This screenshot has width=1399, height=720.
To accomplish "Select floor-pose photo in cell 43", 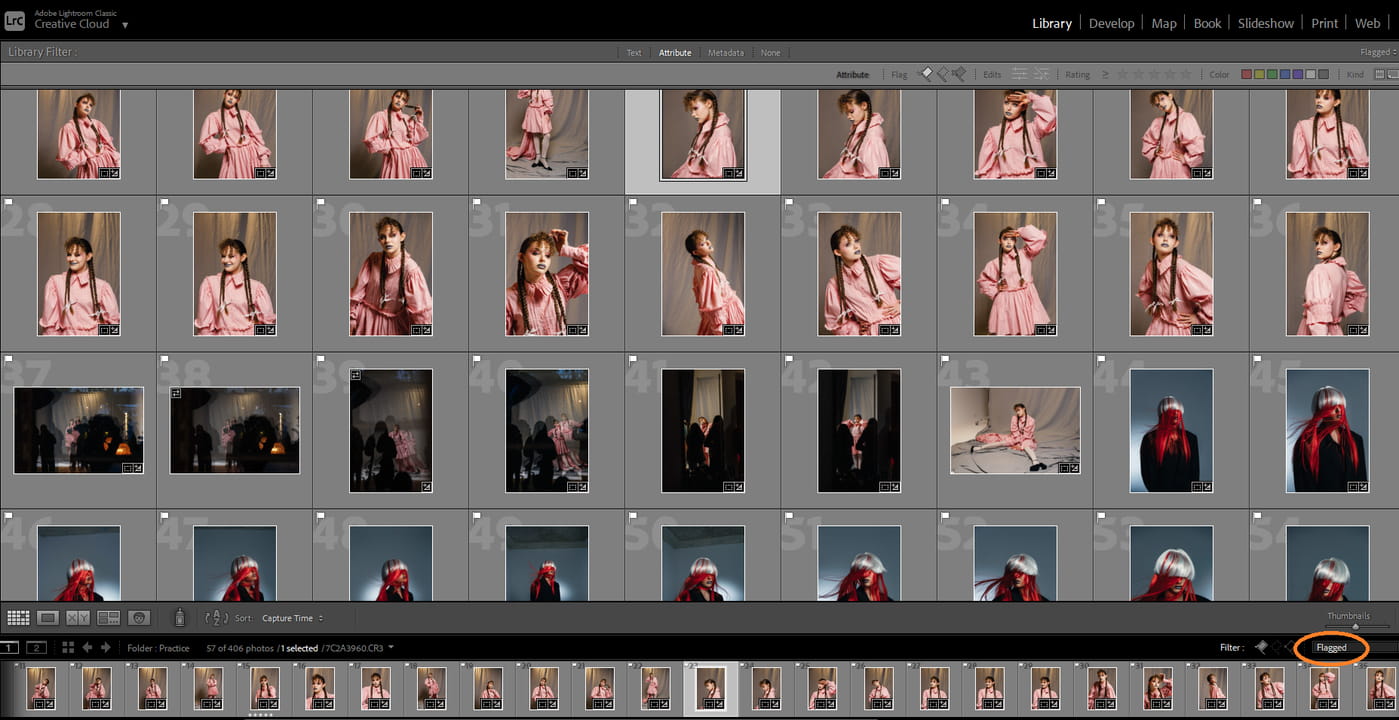I will point(1015,430).
